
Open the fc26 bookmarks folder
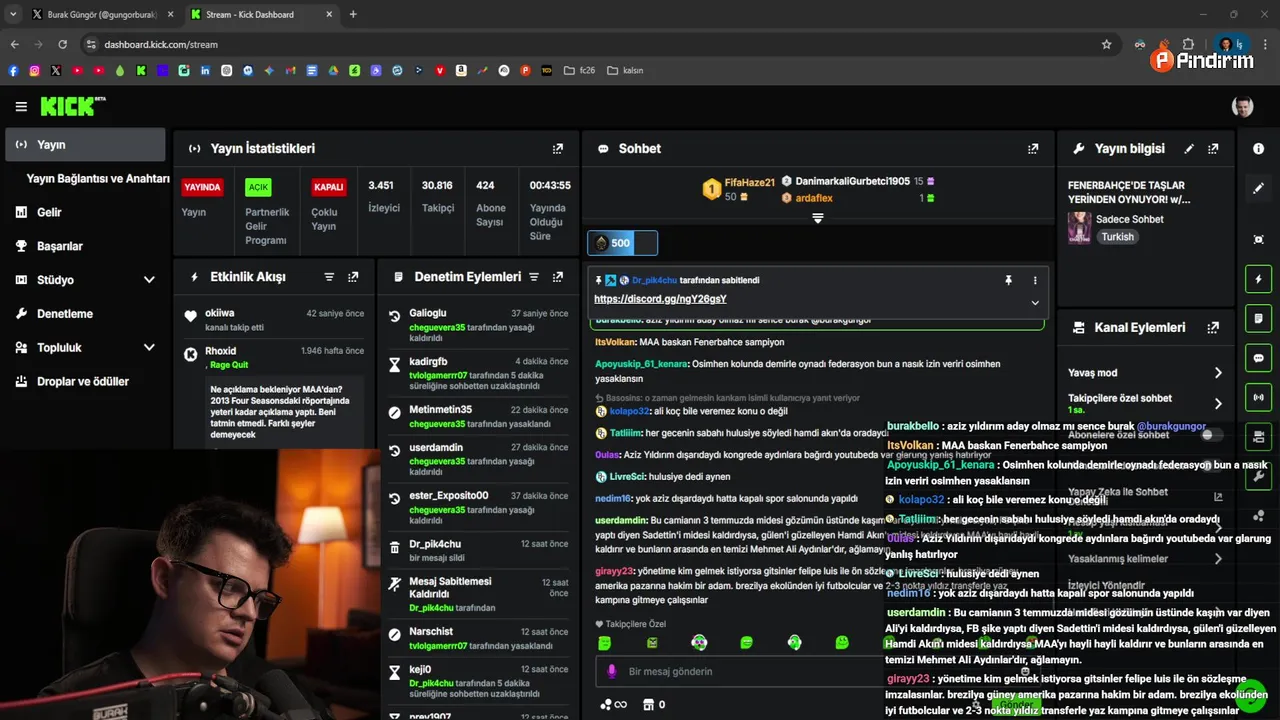pos(580,71)
